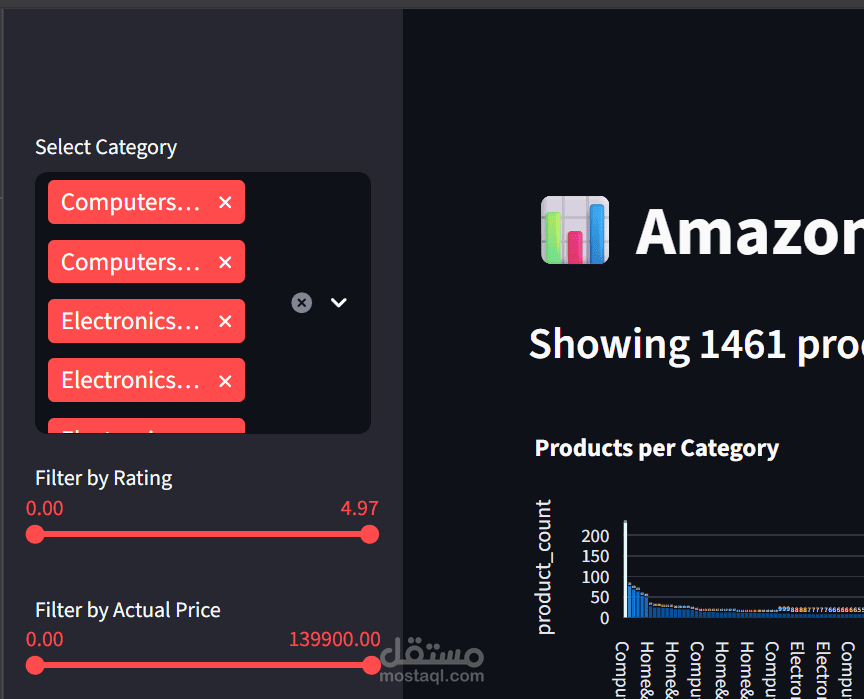Click the "50" y-axis tick label
Image resolution: width=864 pixels, height=699 pixels.
(x=600, y=598)
